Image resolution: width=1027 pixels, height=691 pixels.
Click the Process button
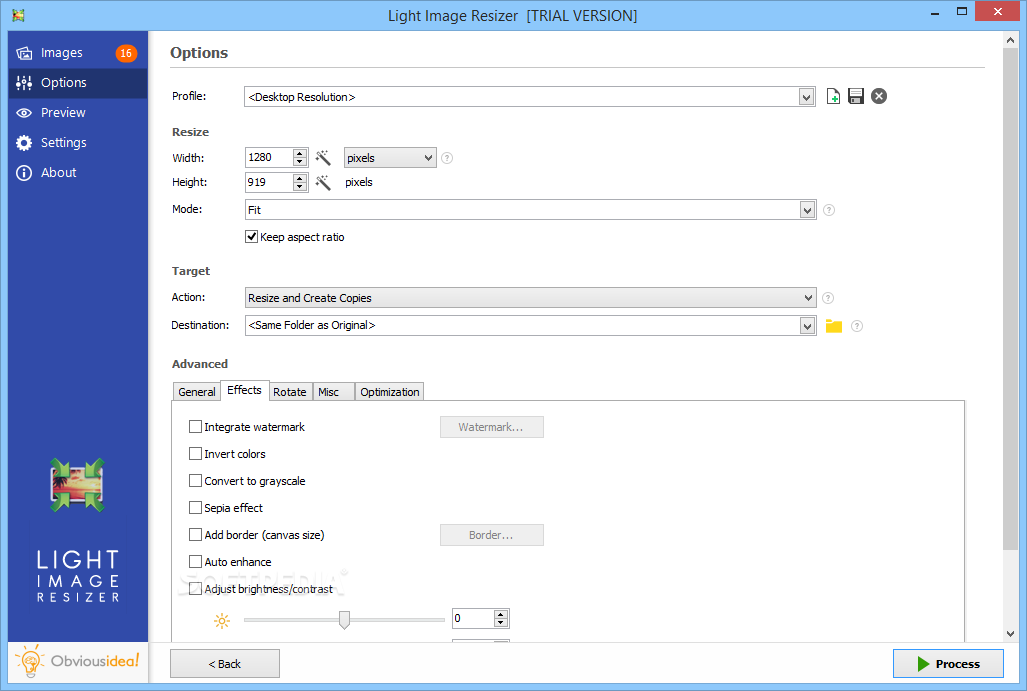pyautogui.click(x=948, y=664)
